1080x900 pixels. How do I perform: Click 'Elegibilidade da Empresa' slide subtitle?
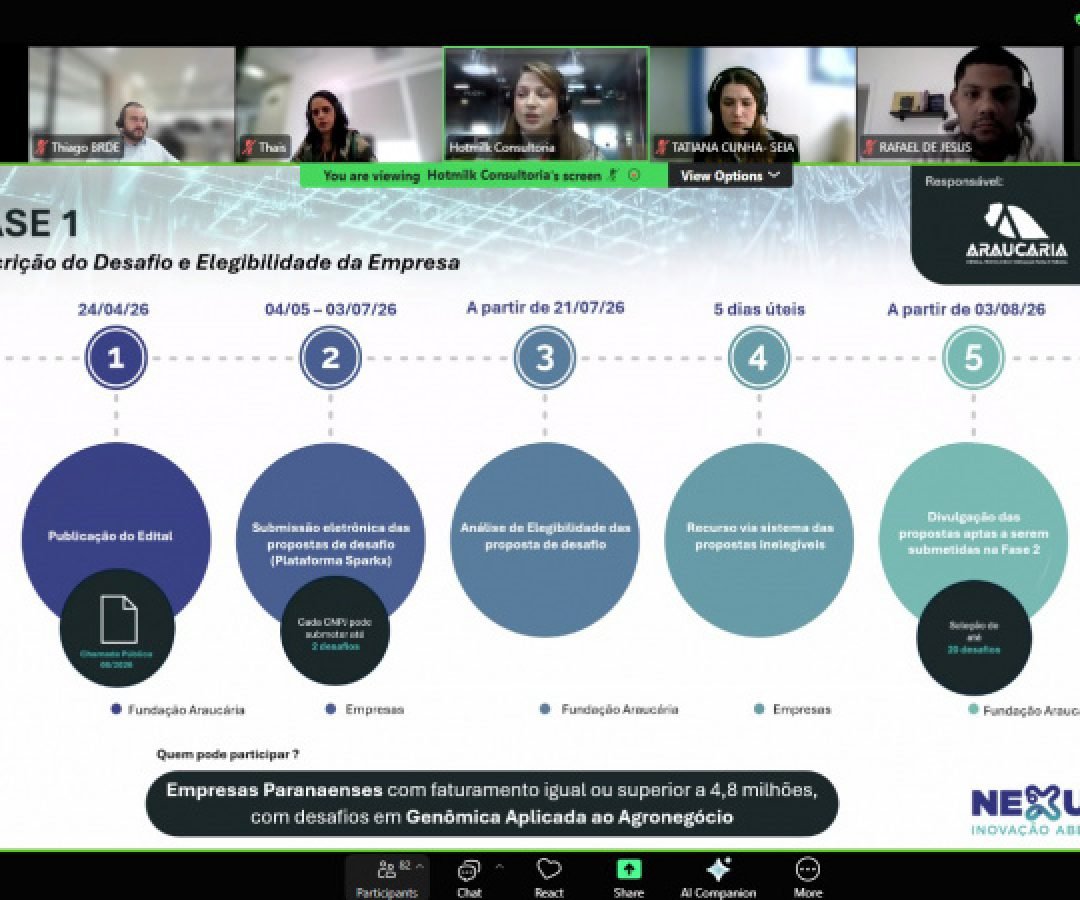click(328, 262)
